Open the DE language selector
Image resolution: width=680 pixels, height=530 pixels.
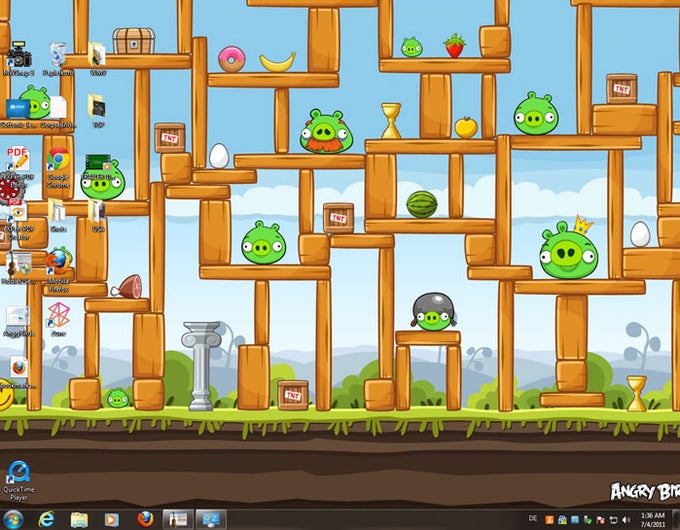pos(533,518)
